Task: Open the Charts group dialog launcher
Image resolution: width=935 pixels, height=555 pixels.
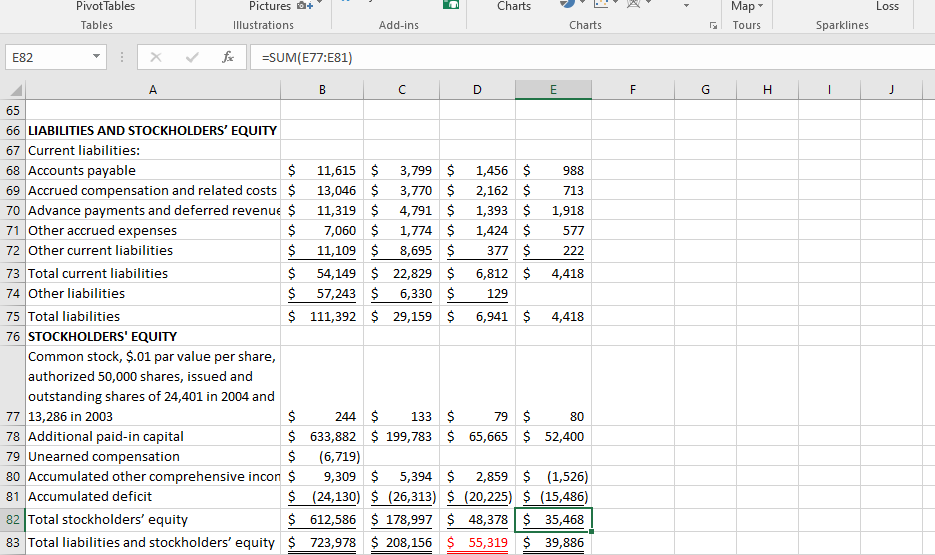Action: tap(713, 26)
